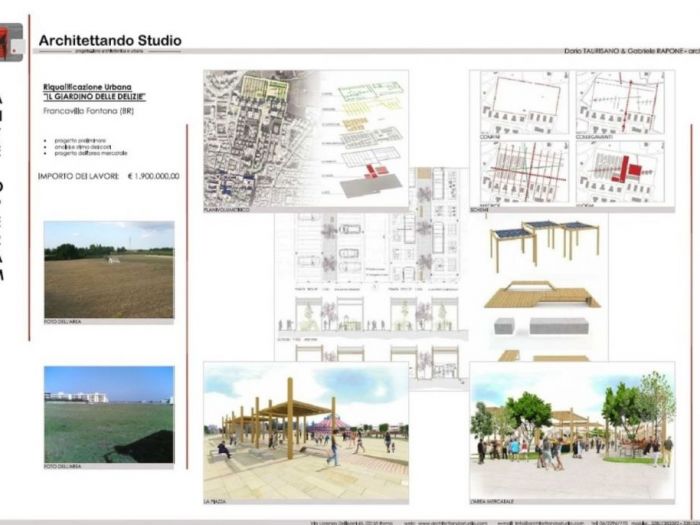The width and height of the screenshot is (700, 525).
Task: Click the "Dario TAURISANO & Gabriele RAPONE" text
Action: coord(624,51)
